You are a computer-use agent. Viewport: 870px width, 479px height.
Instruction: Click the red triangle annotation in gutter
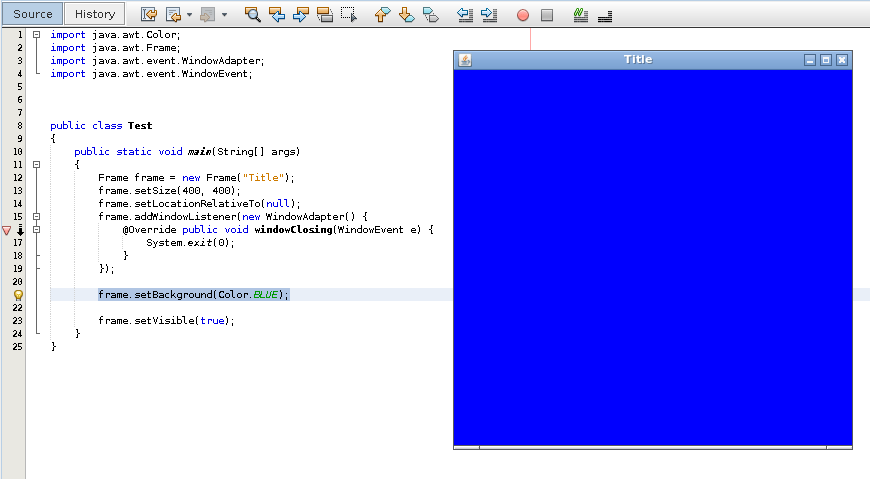tap(7, 230)
